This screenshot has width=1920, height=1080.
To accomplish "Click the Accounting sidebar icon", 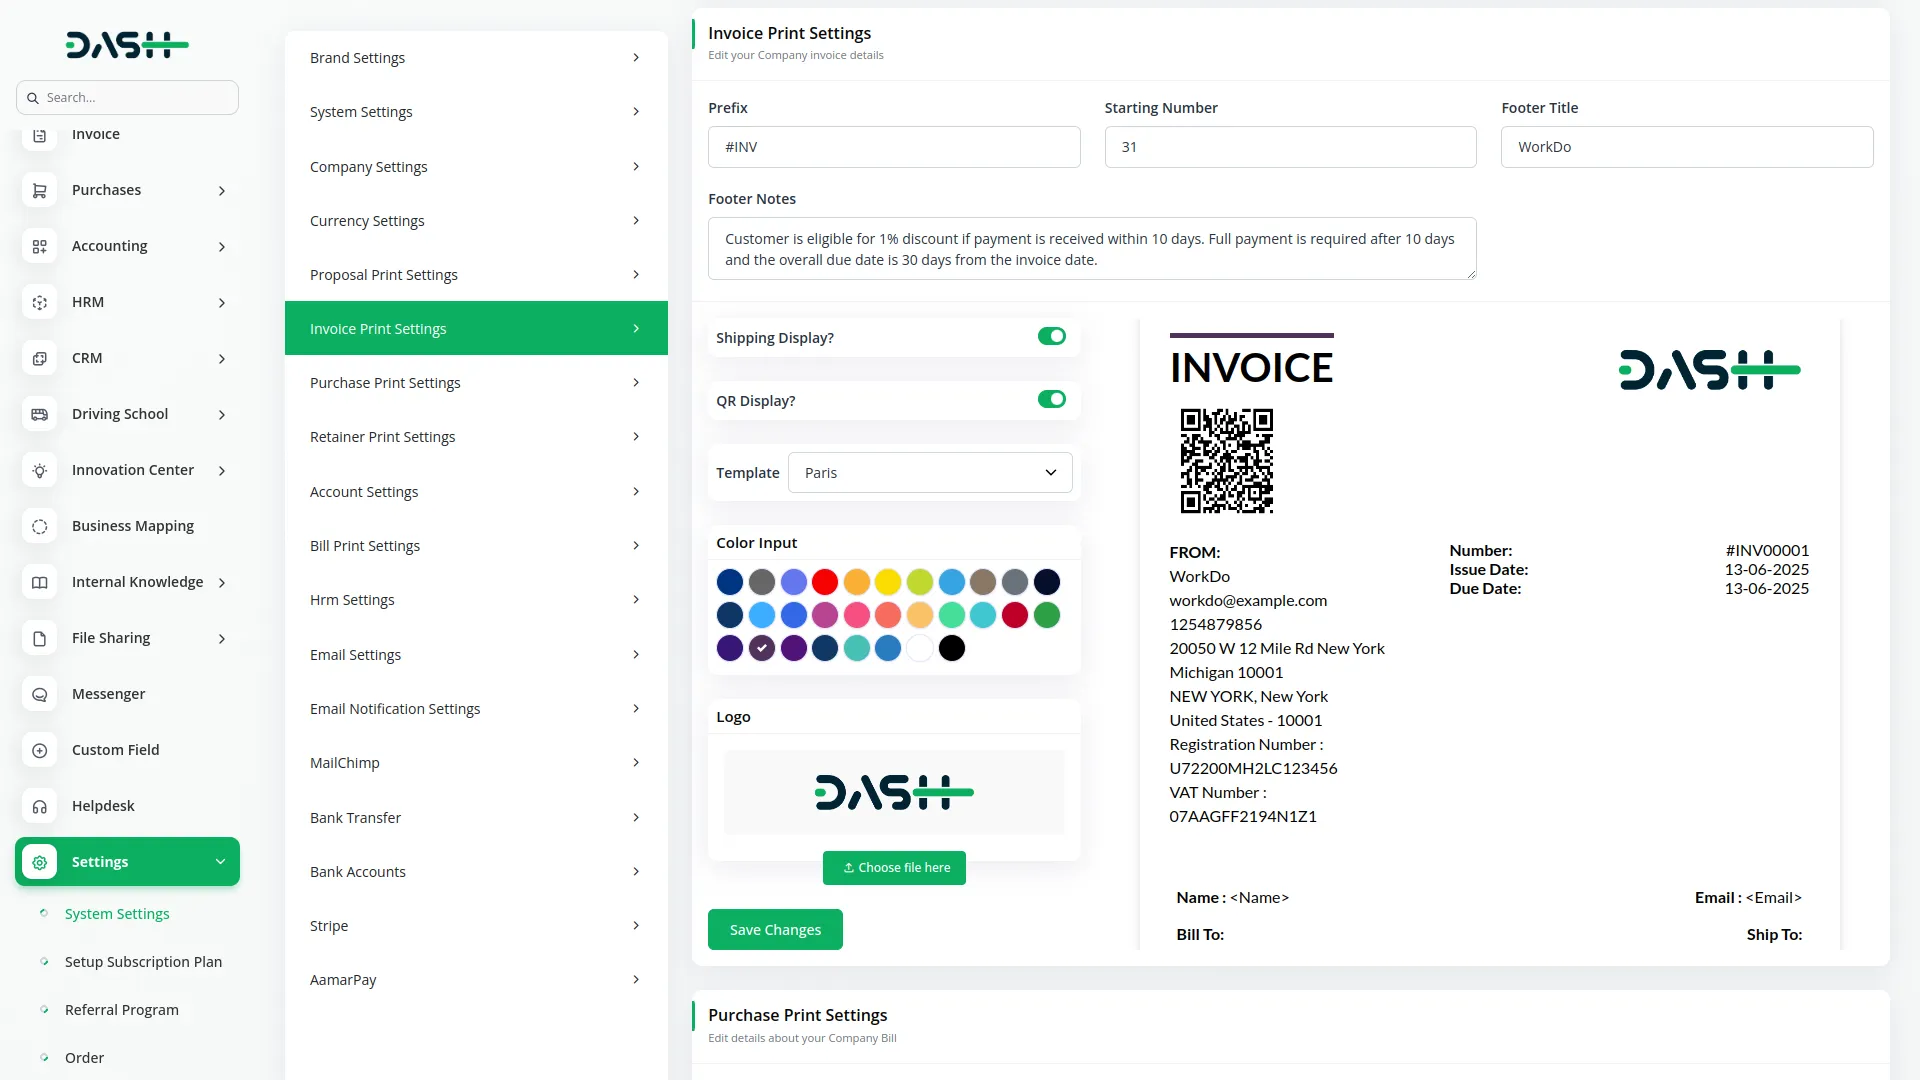I will point(40,246).
